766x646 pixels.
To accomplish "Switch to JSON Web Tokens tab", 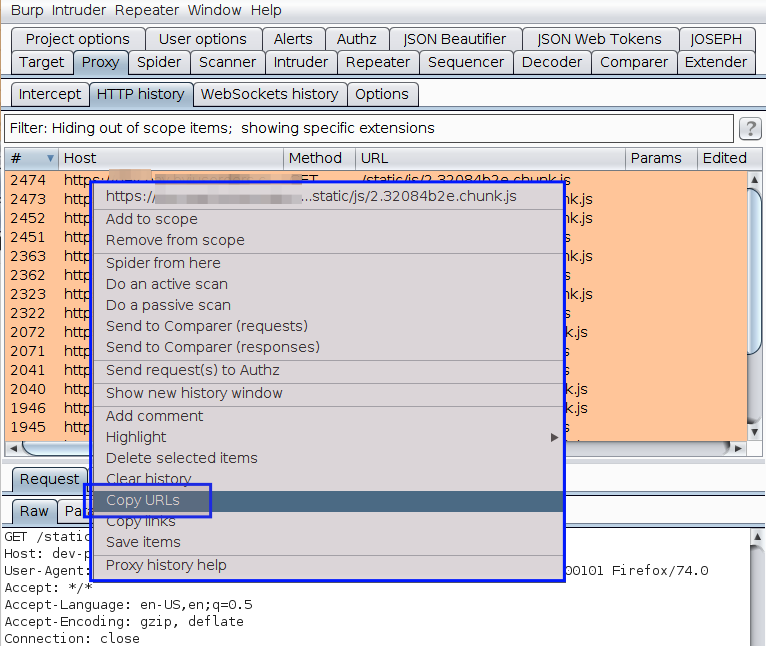I will click(x=599, y=39).
